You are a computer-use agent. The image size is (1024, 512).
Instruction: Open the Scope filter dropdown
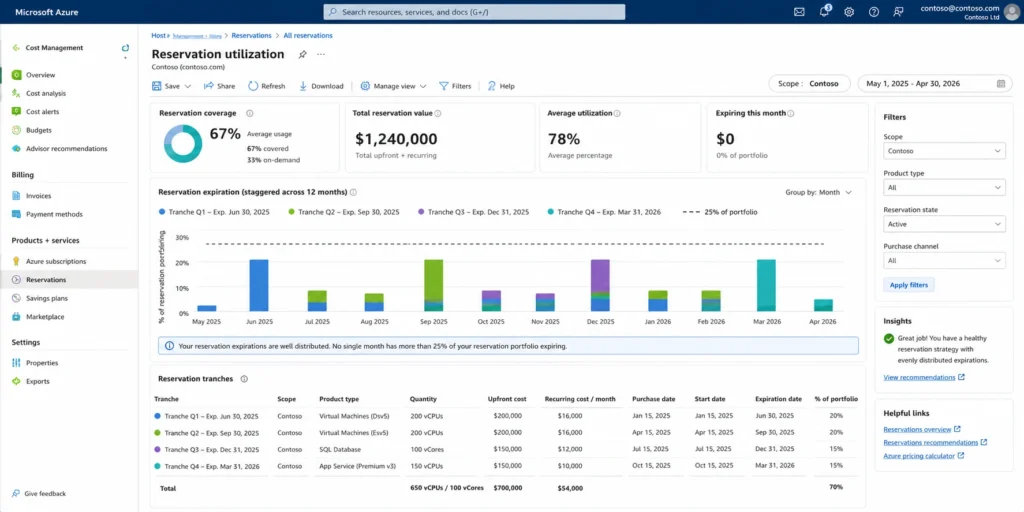pos(944,151)
